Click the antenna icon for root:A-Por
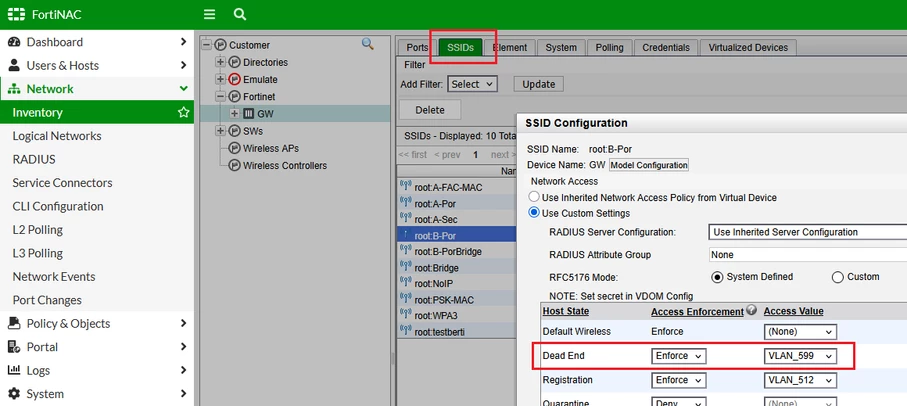This screenshot has height=406, width=907. point(406,203)
